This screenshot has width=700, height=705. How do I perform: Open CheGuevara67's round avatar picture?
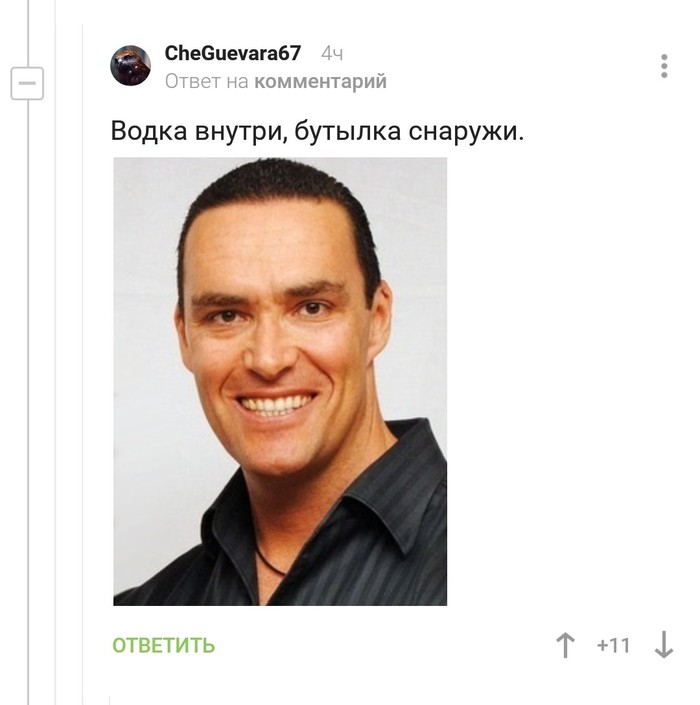pos(130,66)
